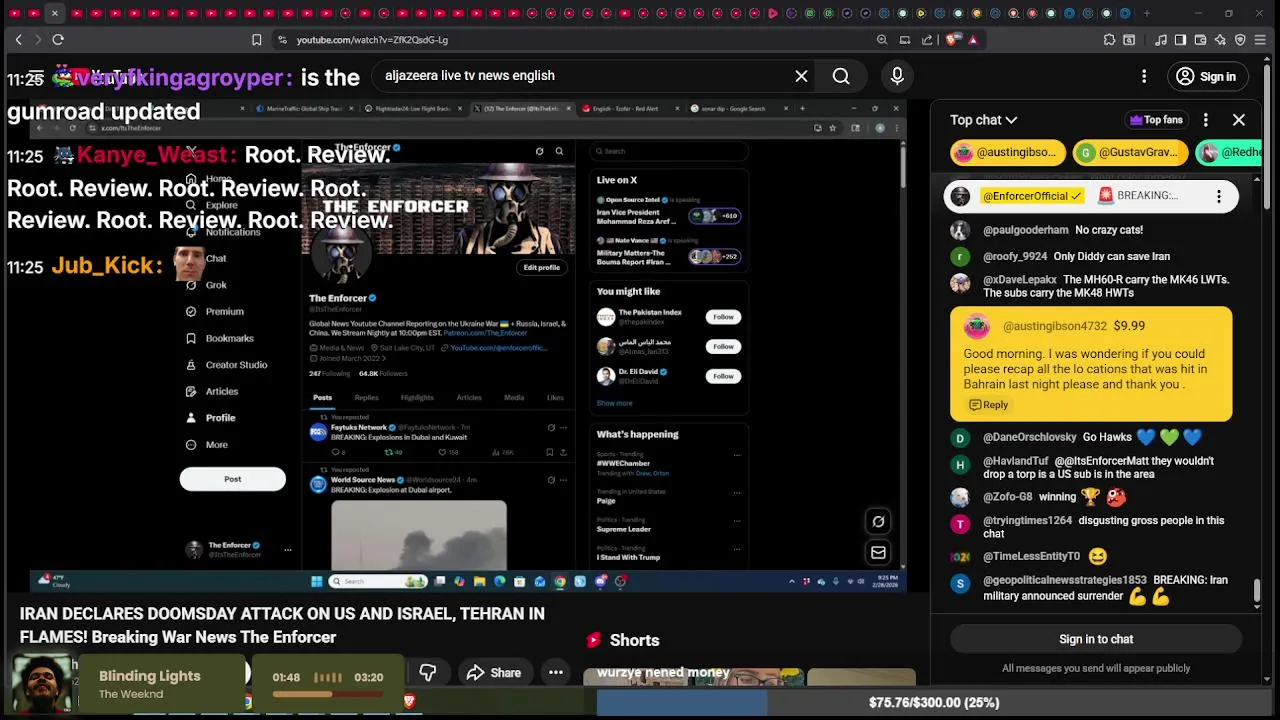Bookmark this page in address bar
The height and width of the screenshot is (720, 1280).
coord(257,40)
